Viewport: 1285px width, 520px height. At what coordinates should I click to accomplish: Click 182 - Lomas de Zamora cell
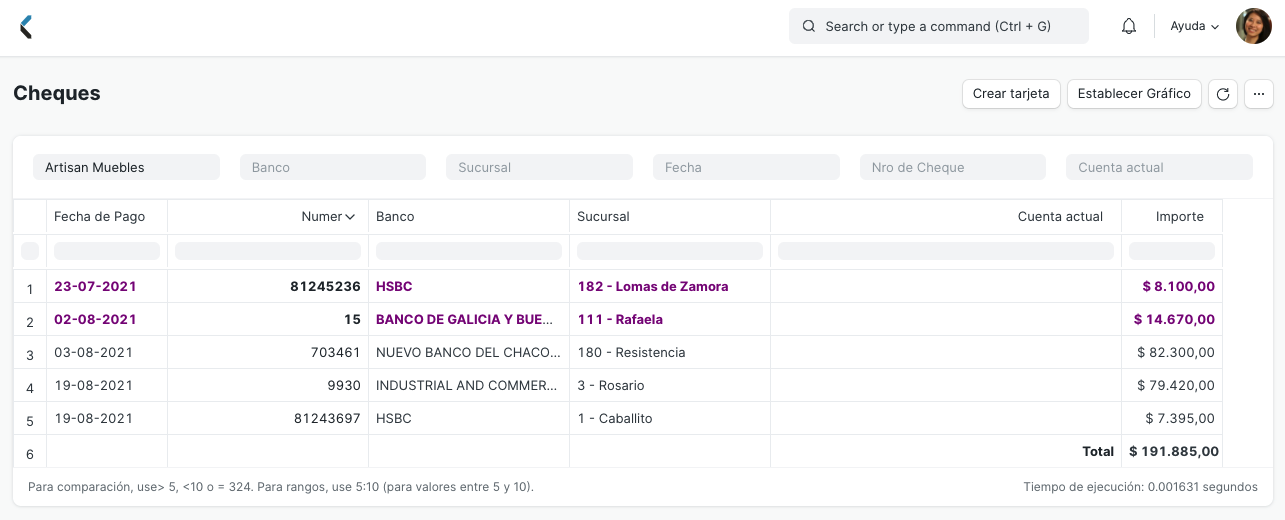pyautogui.click(x=670, y=287)
